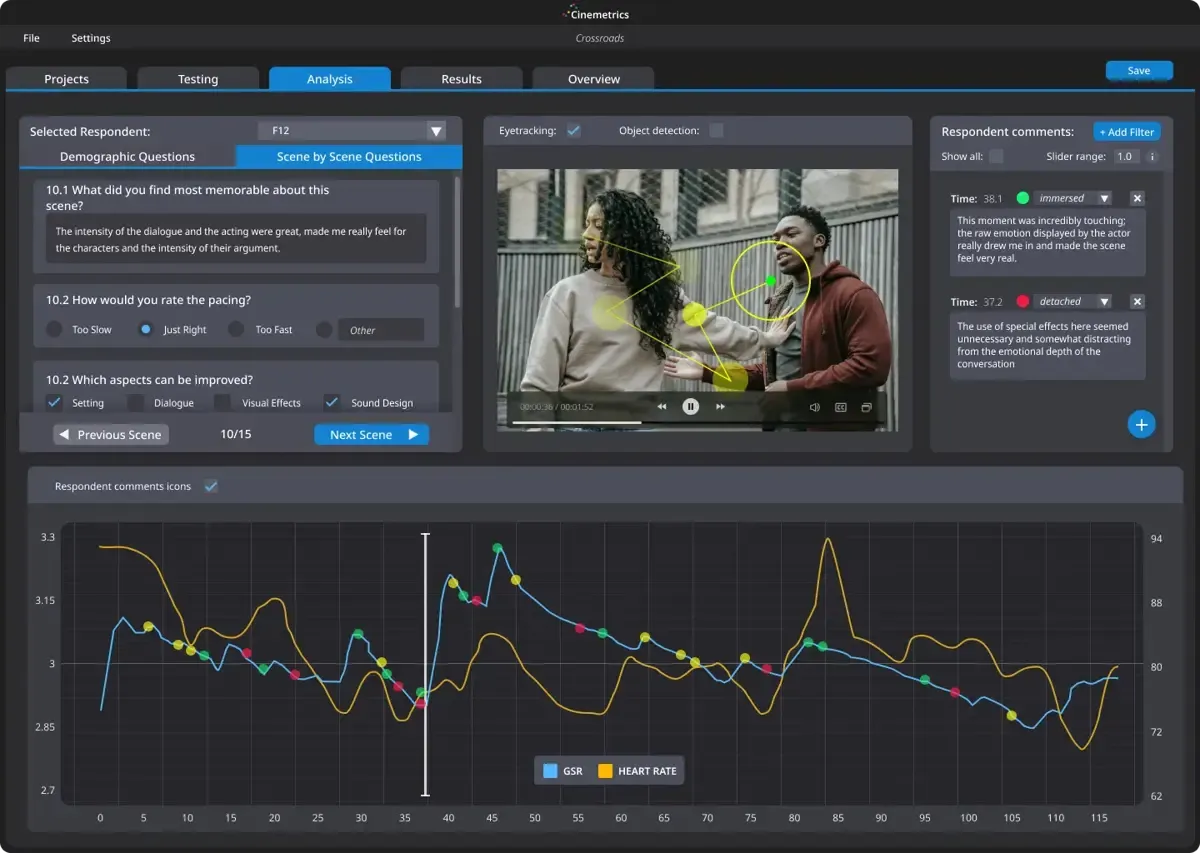Dismiss the detached comment with its X

(x=1137, y=301)
